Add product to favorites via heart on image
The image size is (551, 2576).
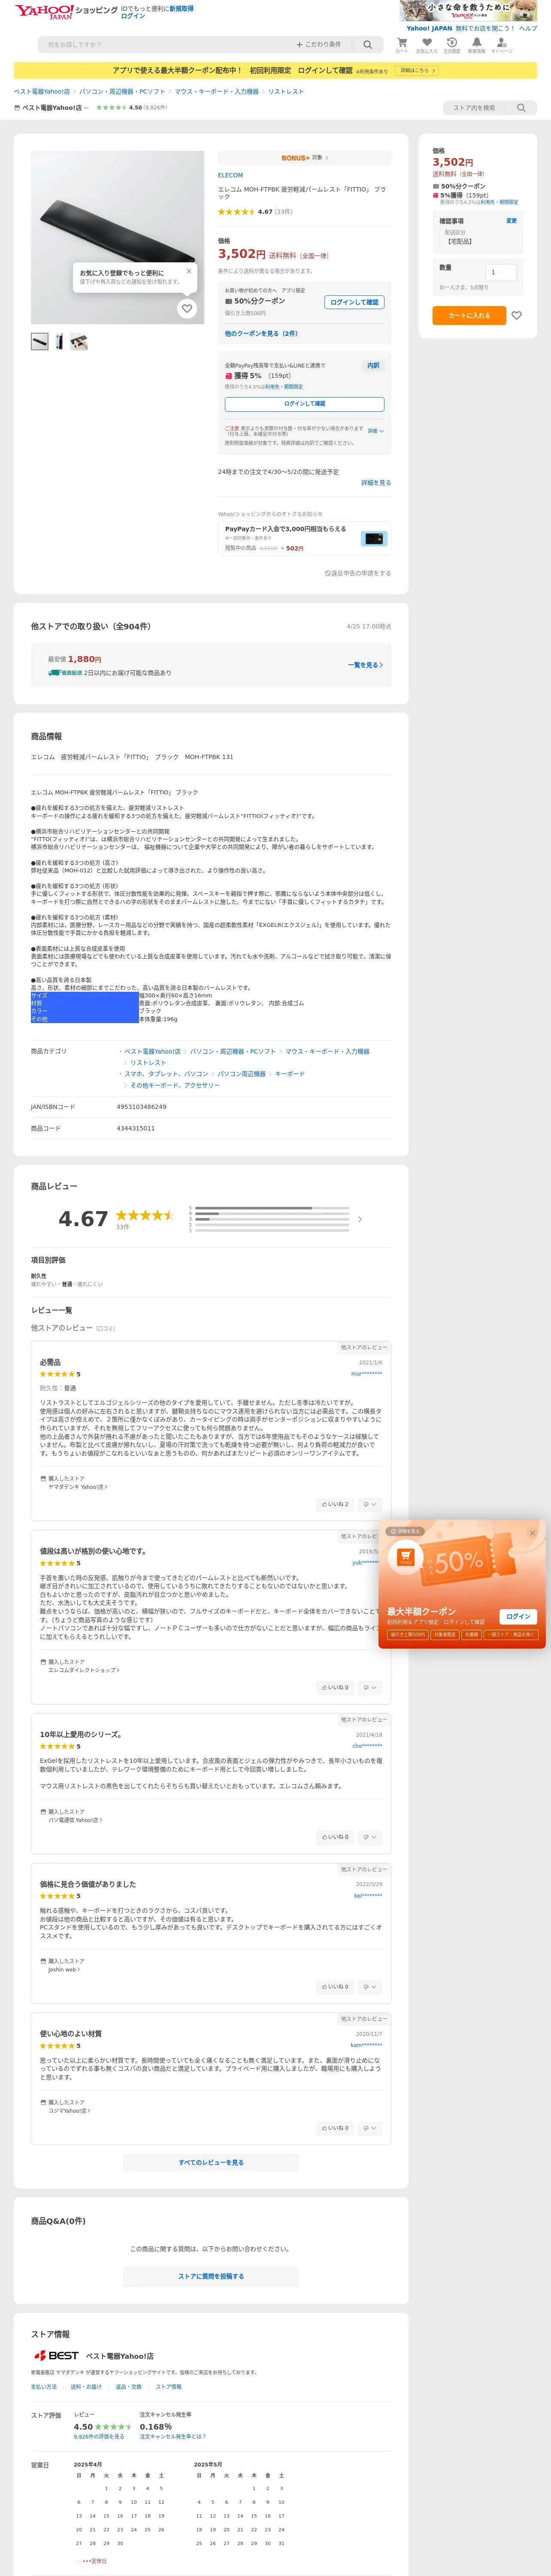(x=187, y=309)
